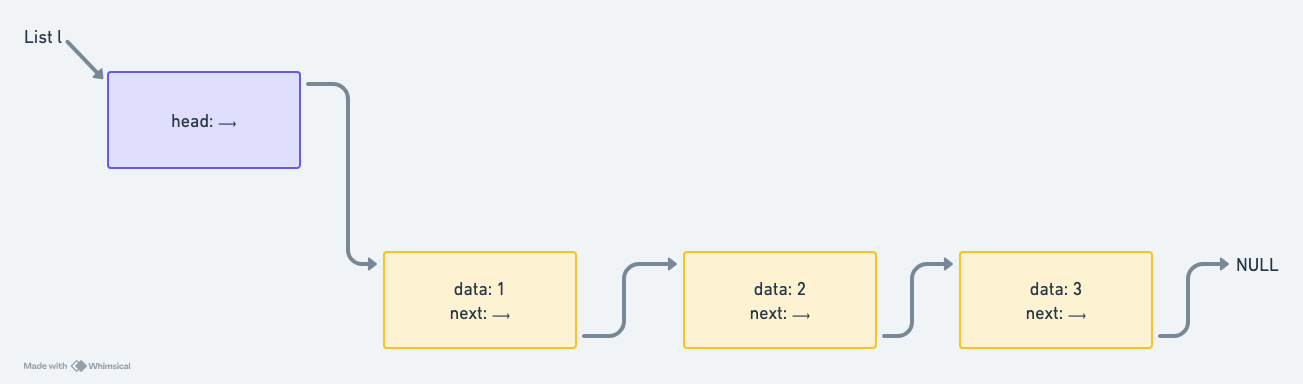Select the arrow from List l to head box

tap(84, 60)
